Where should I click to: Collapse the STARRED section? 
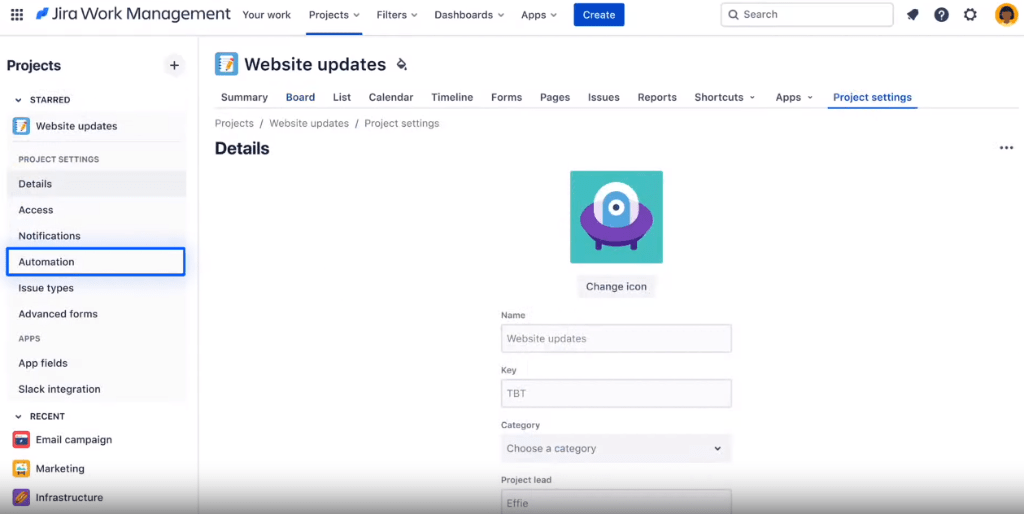[18, 100]
